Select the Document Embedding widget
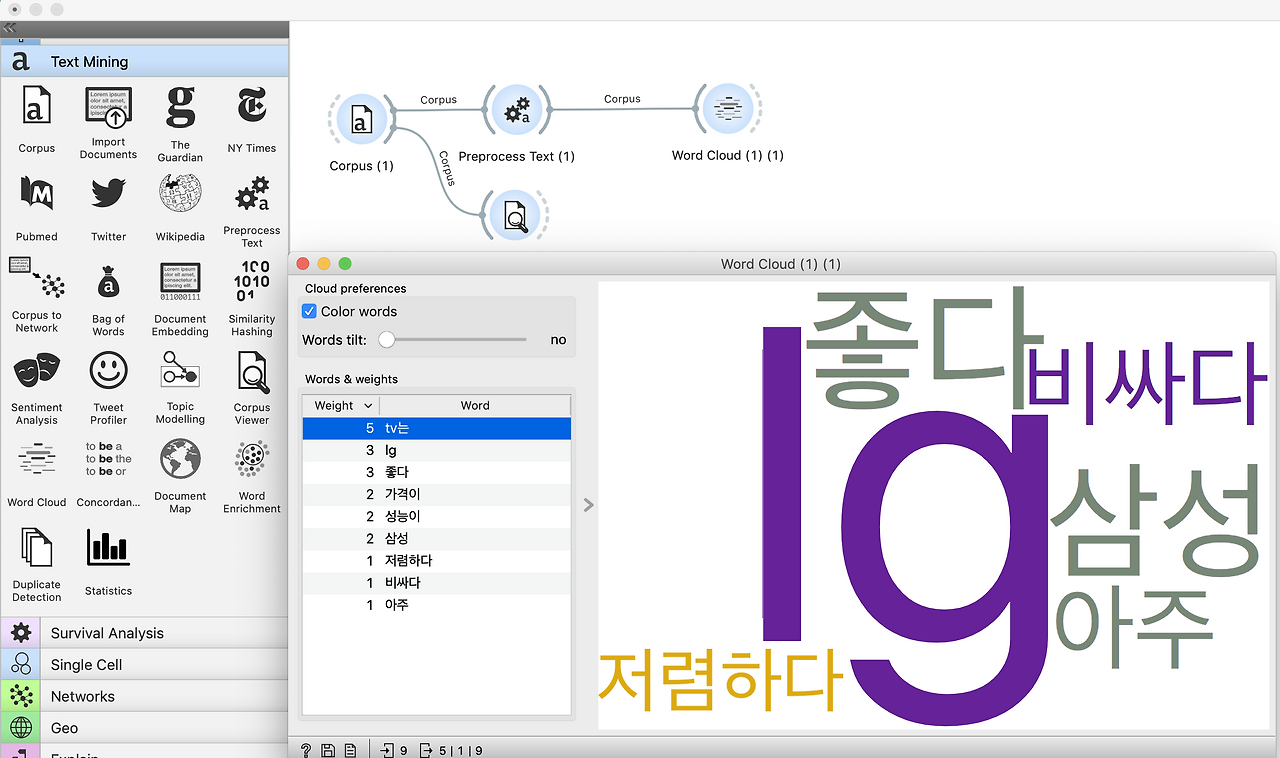The height and width of the screenshot is (758, 1280). pos(180,299)
